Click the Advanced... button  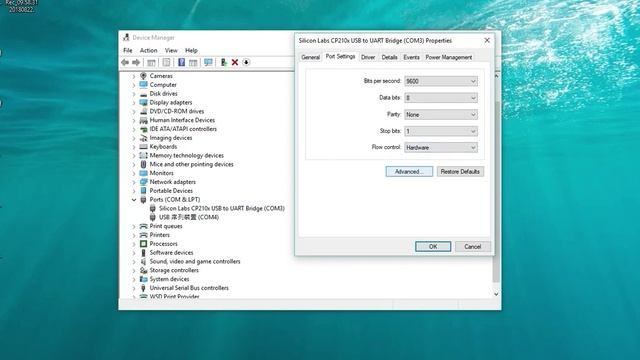tap(409, 172)
